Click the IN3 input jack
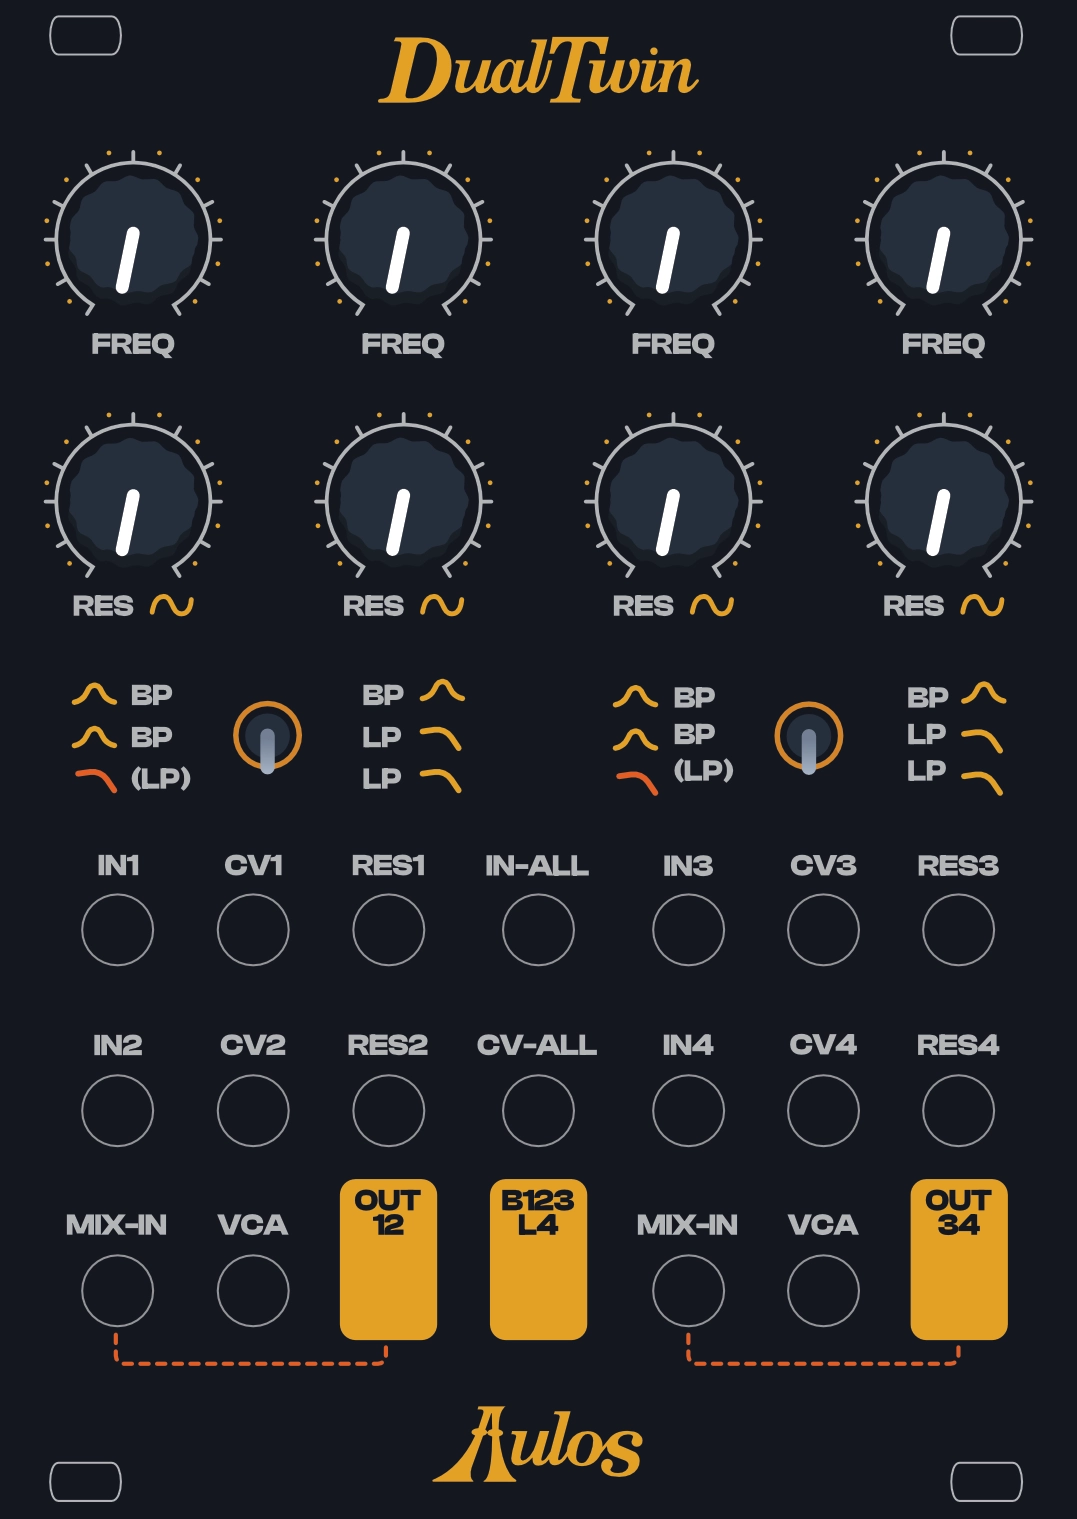 point(688,930)
